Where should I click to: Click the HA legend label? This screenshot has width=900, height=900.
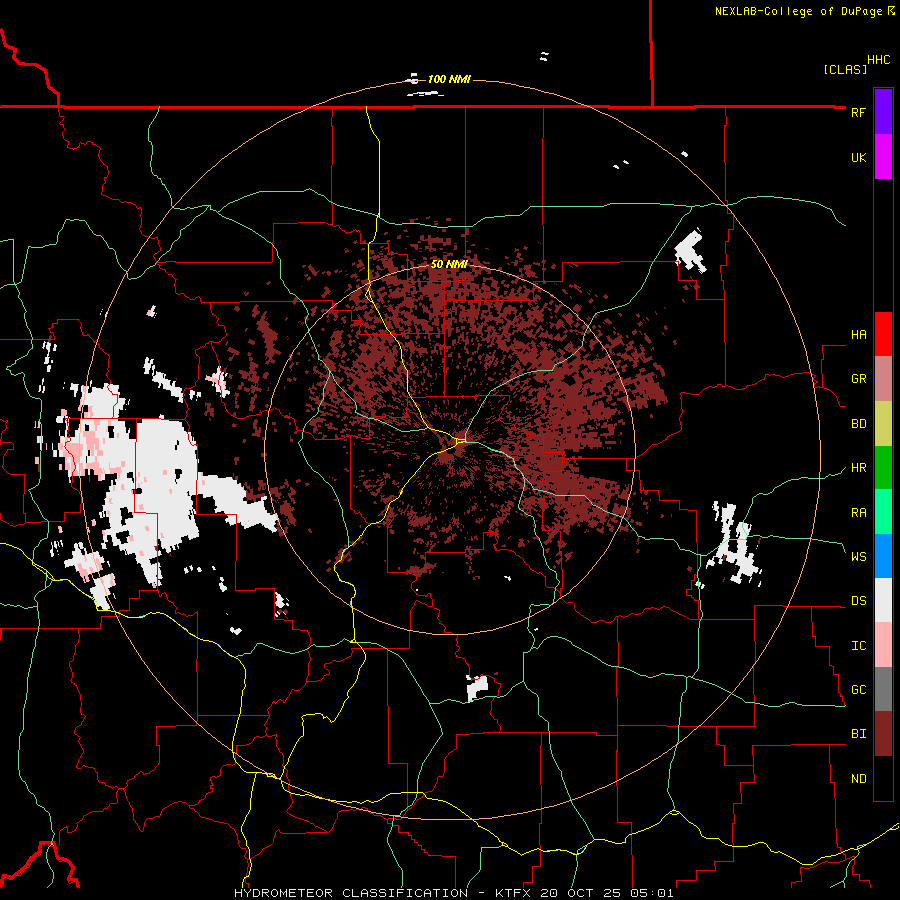coord(858,334)
